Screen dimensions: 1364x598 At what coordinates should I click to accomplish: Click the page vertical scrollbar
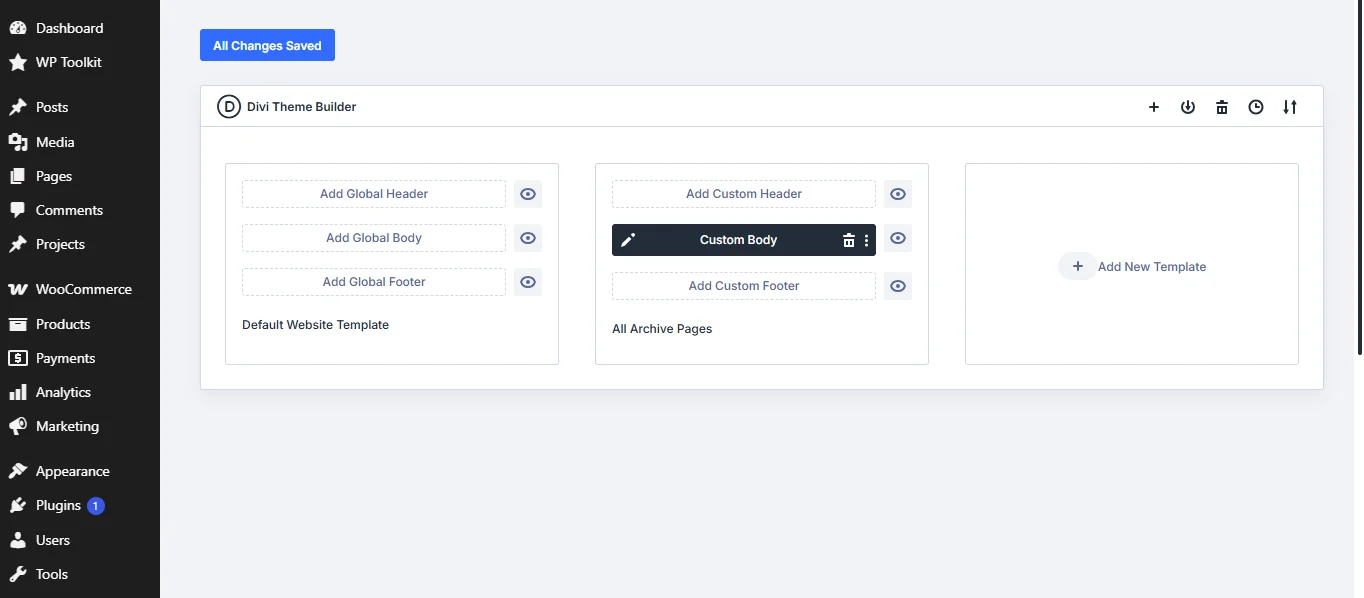[x=1359, y=178]
